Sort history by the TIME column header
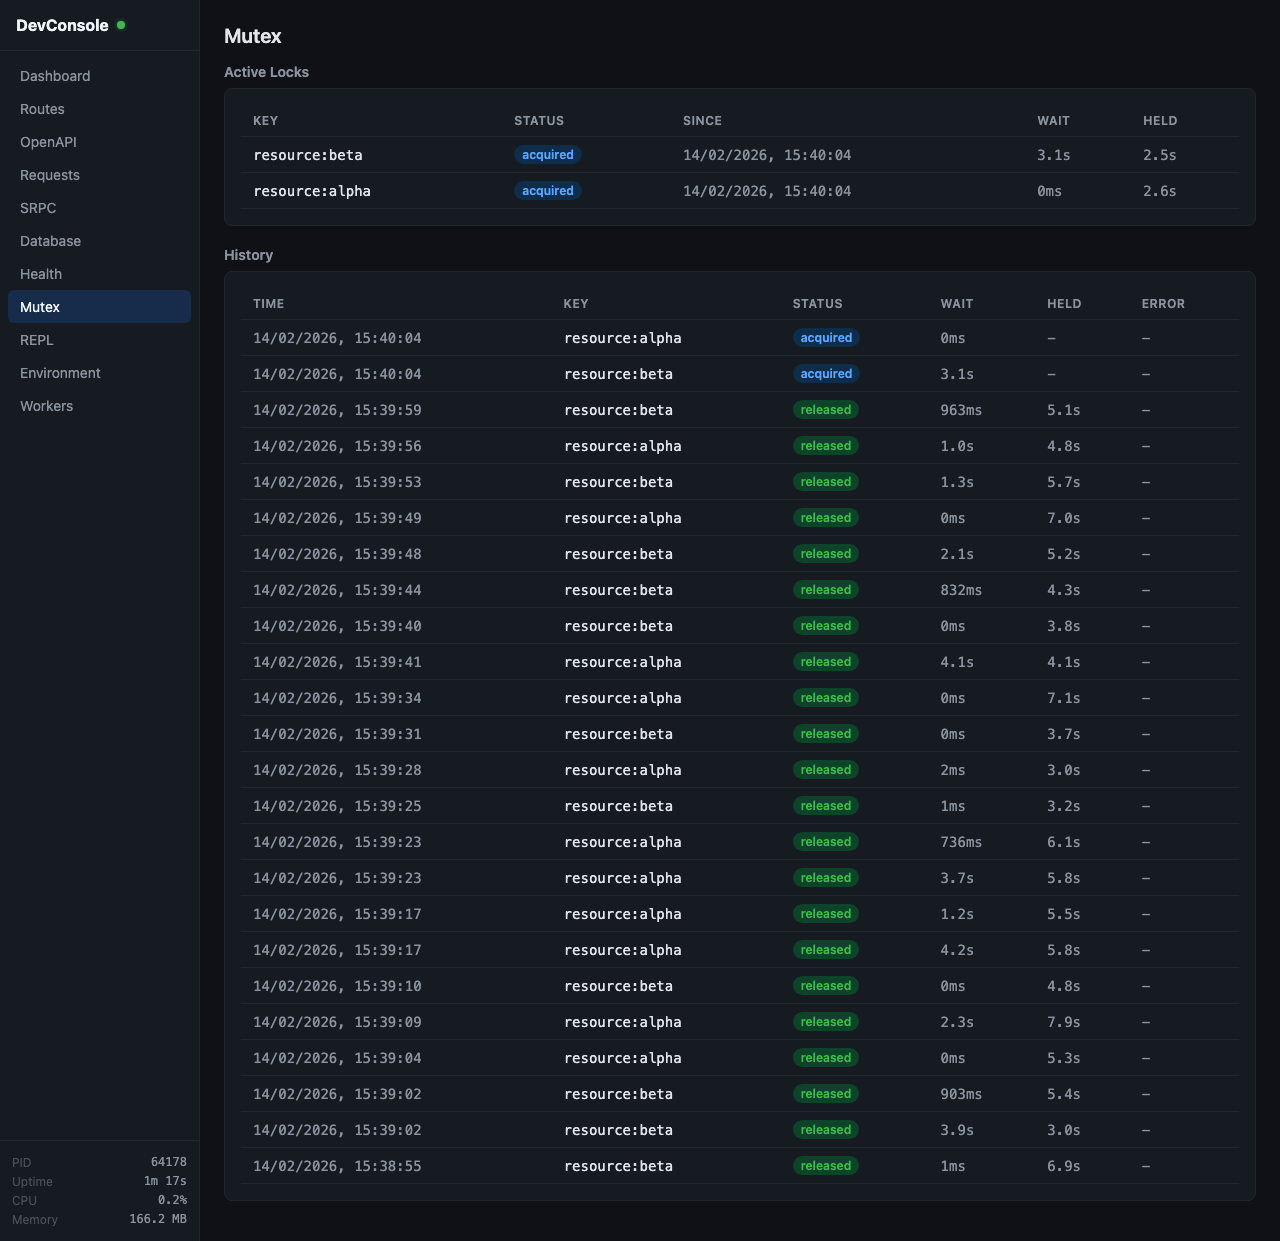Viewport: 1280px width, 1241px height. pyautogui.click(x=268, y=303)
